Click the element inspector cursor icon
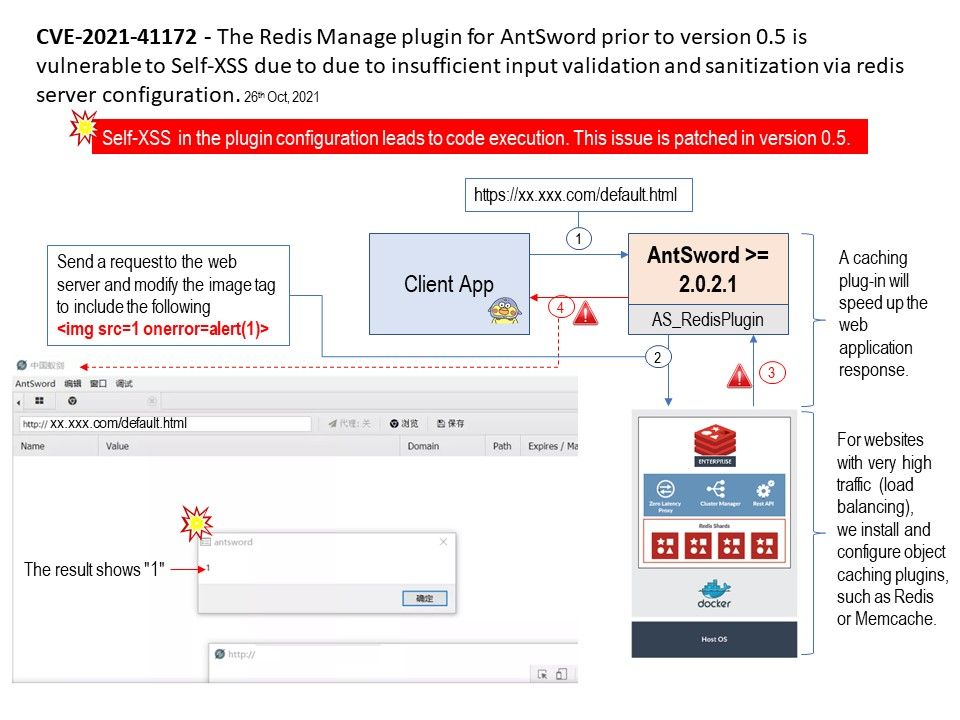The width and height of the screenshot is (960, 720). click(542, 674)
